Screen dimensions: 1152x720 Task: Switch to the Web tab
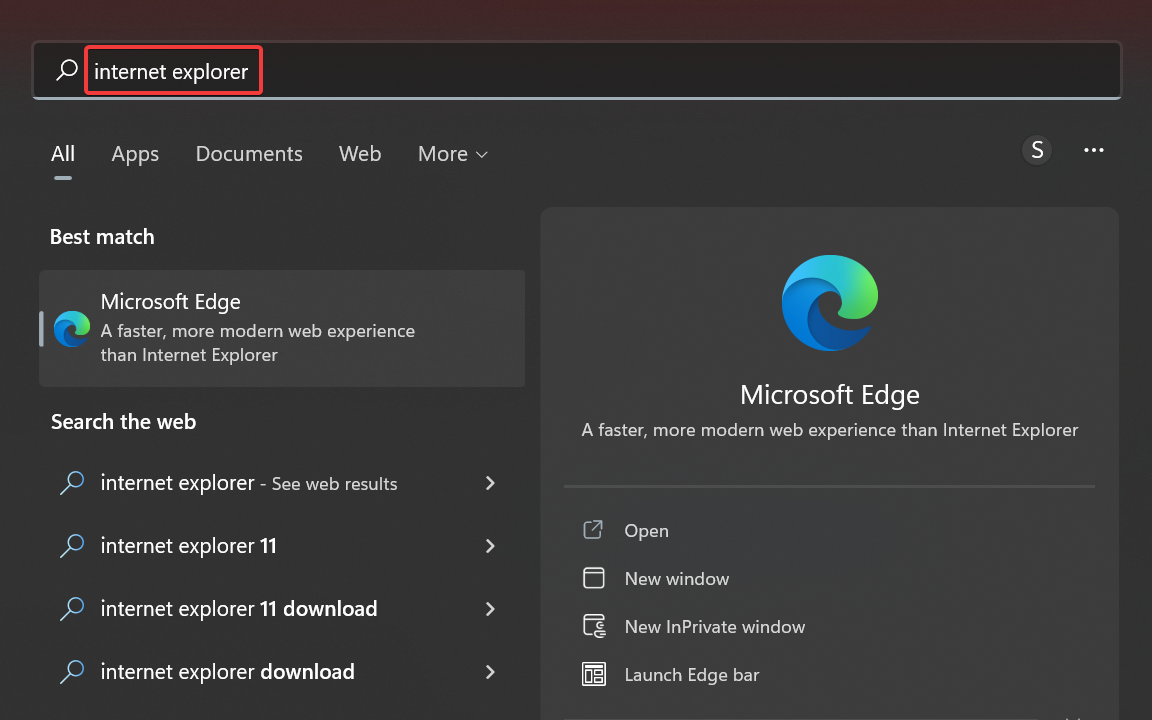click(360, 154)
